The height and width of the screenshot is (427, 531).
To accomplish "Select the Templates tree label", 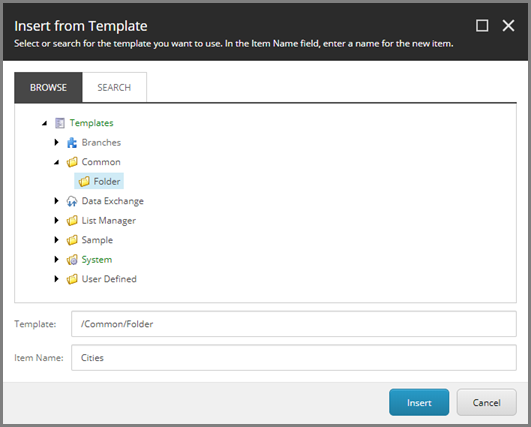I will coord(91,123).
